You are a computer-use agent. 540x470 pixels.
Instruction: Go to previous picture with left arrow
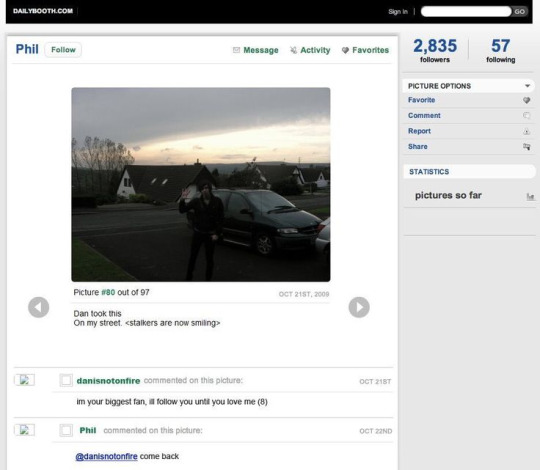point(39,307)
